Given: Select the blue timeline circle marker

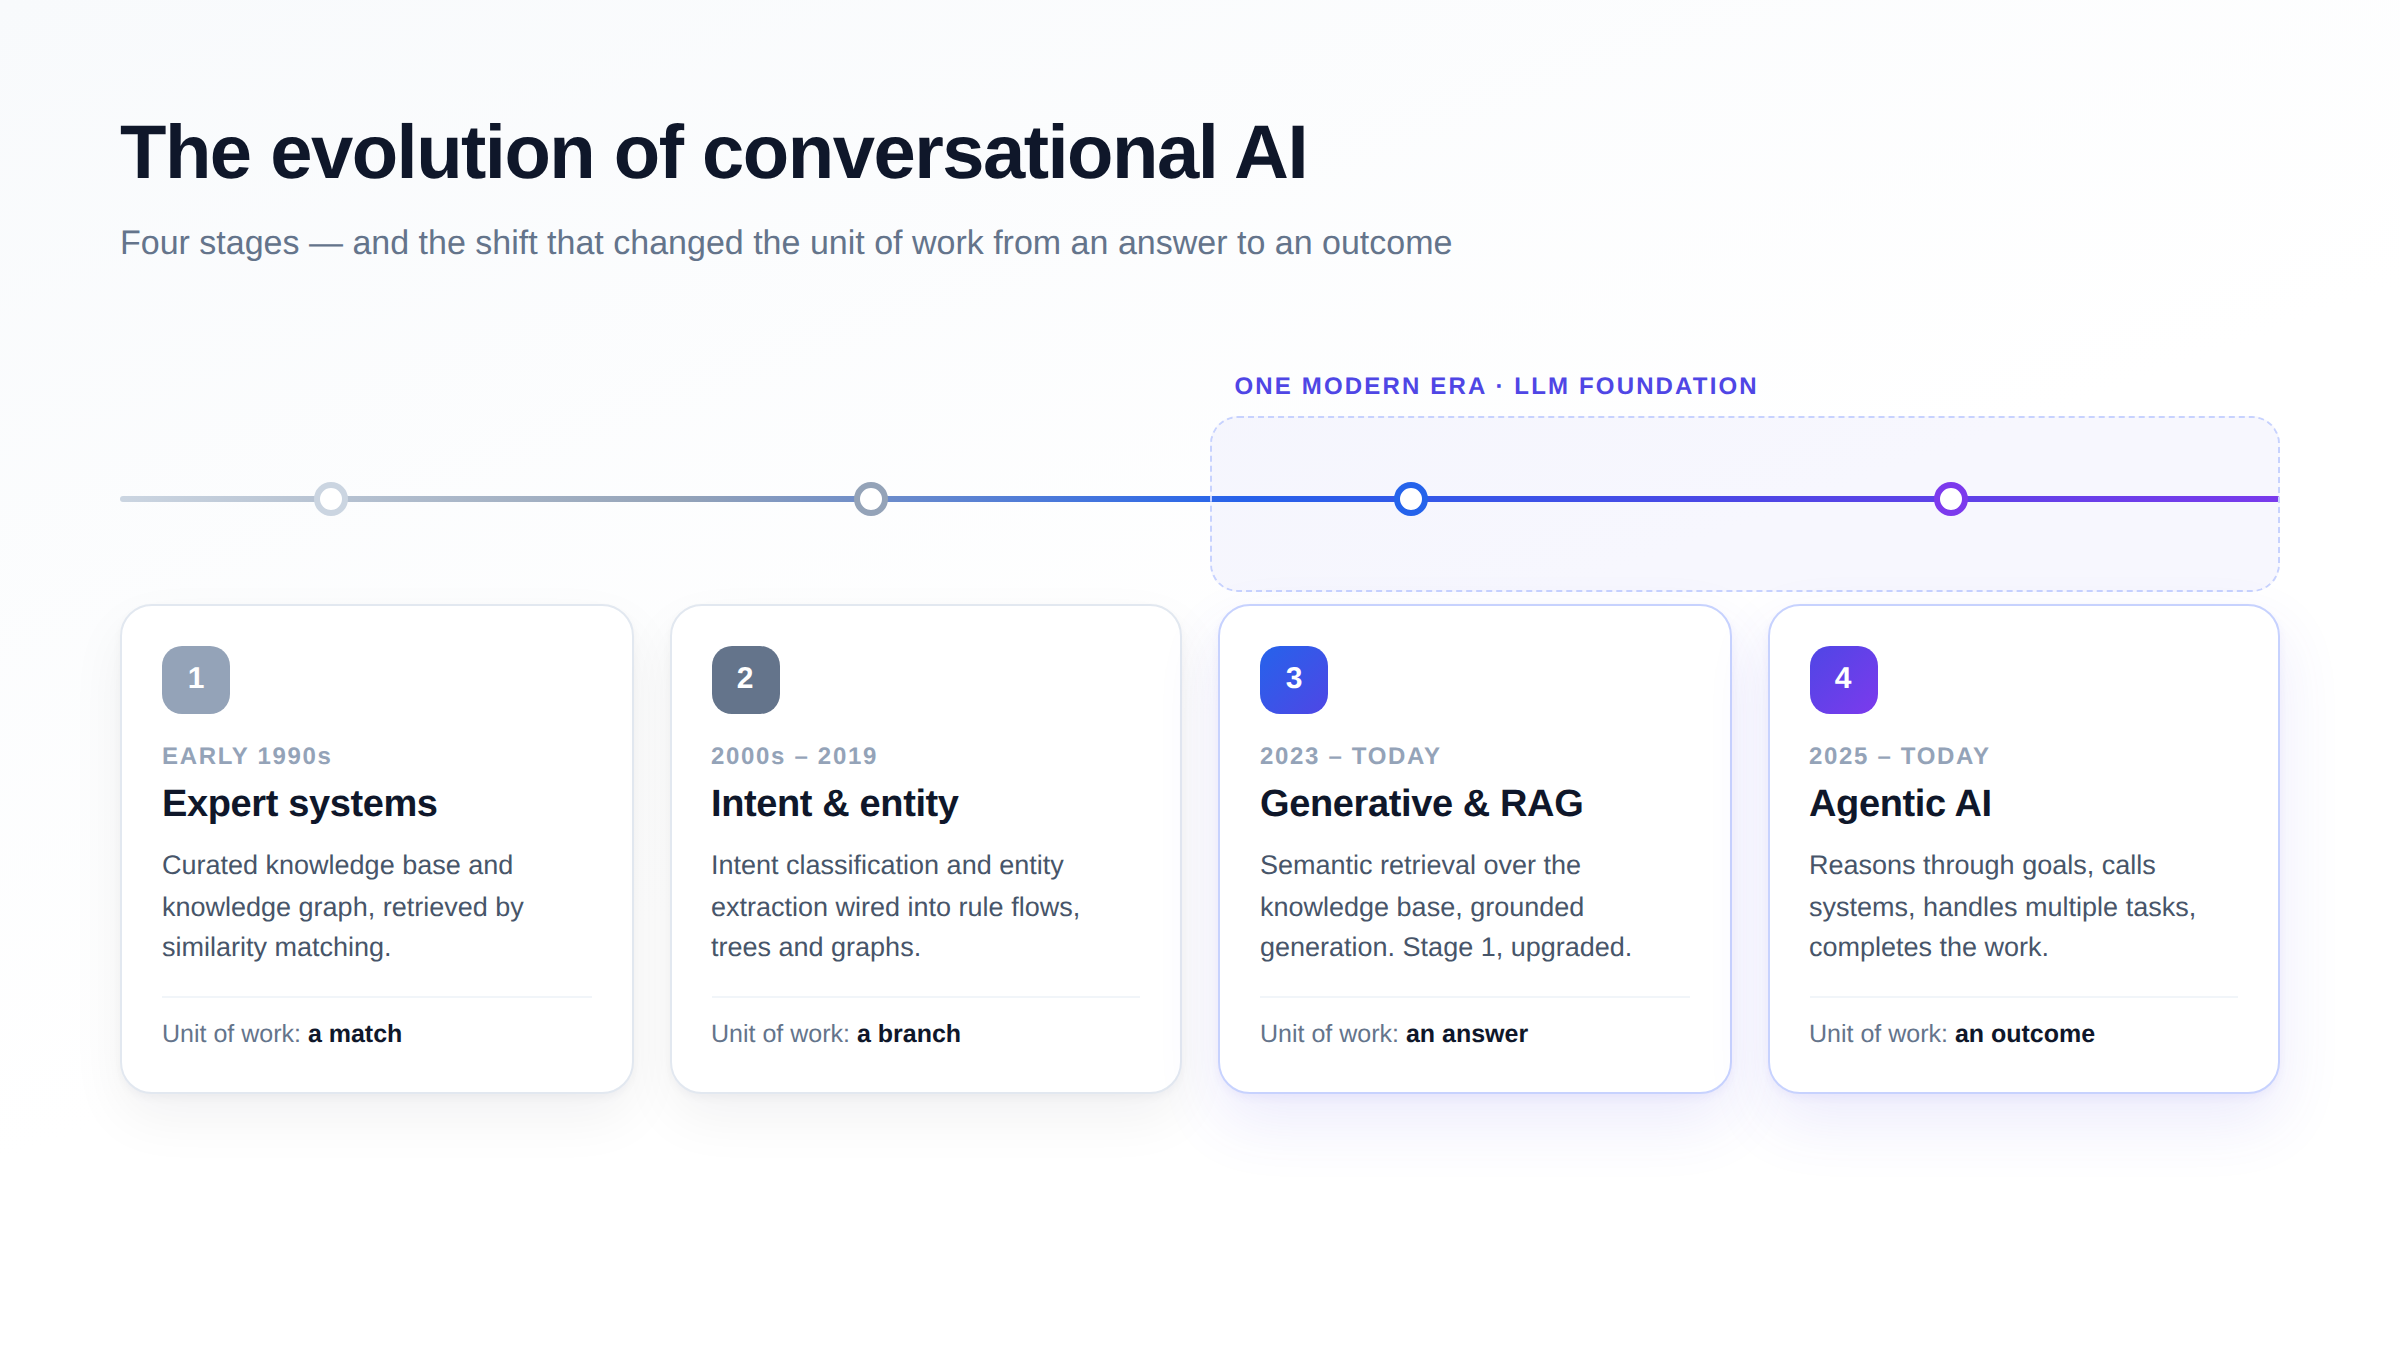Looking at the screenshot, I should point(1411,499).
